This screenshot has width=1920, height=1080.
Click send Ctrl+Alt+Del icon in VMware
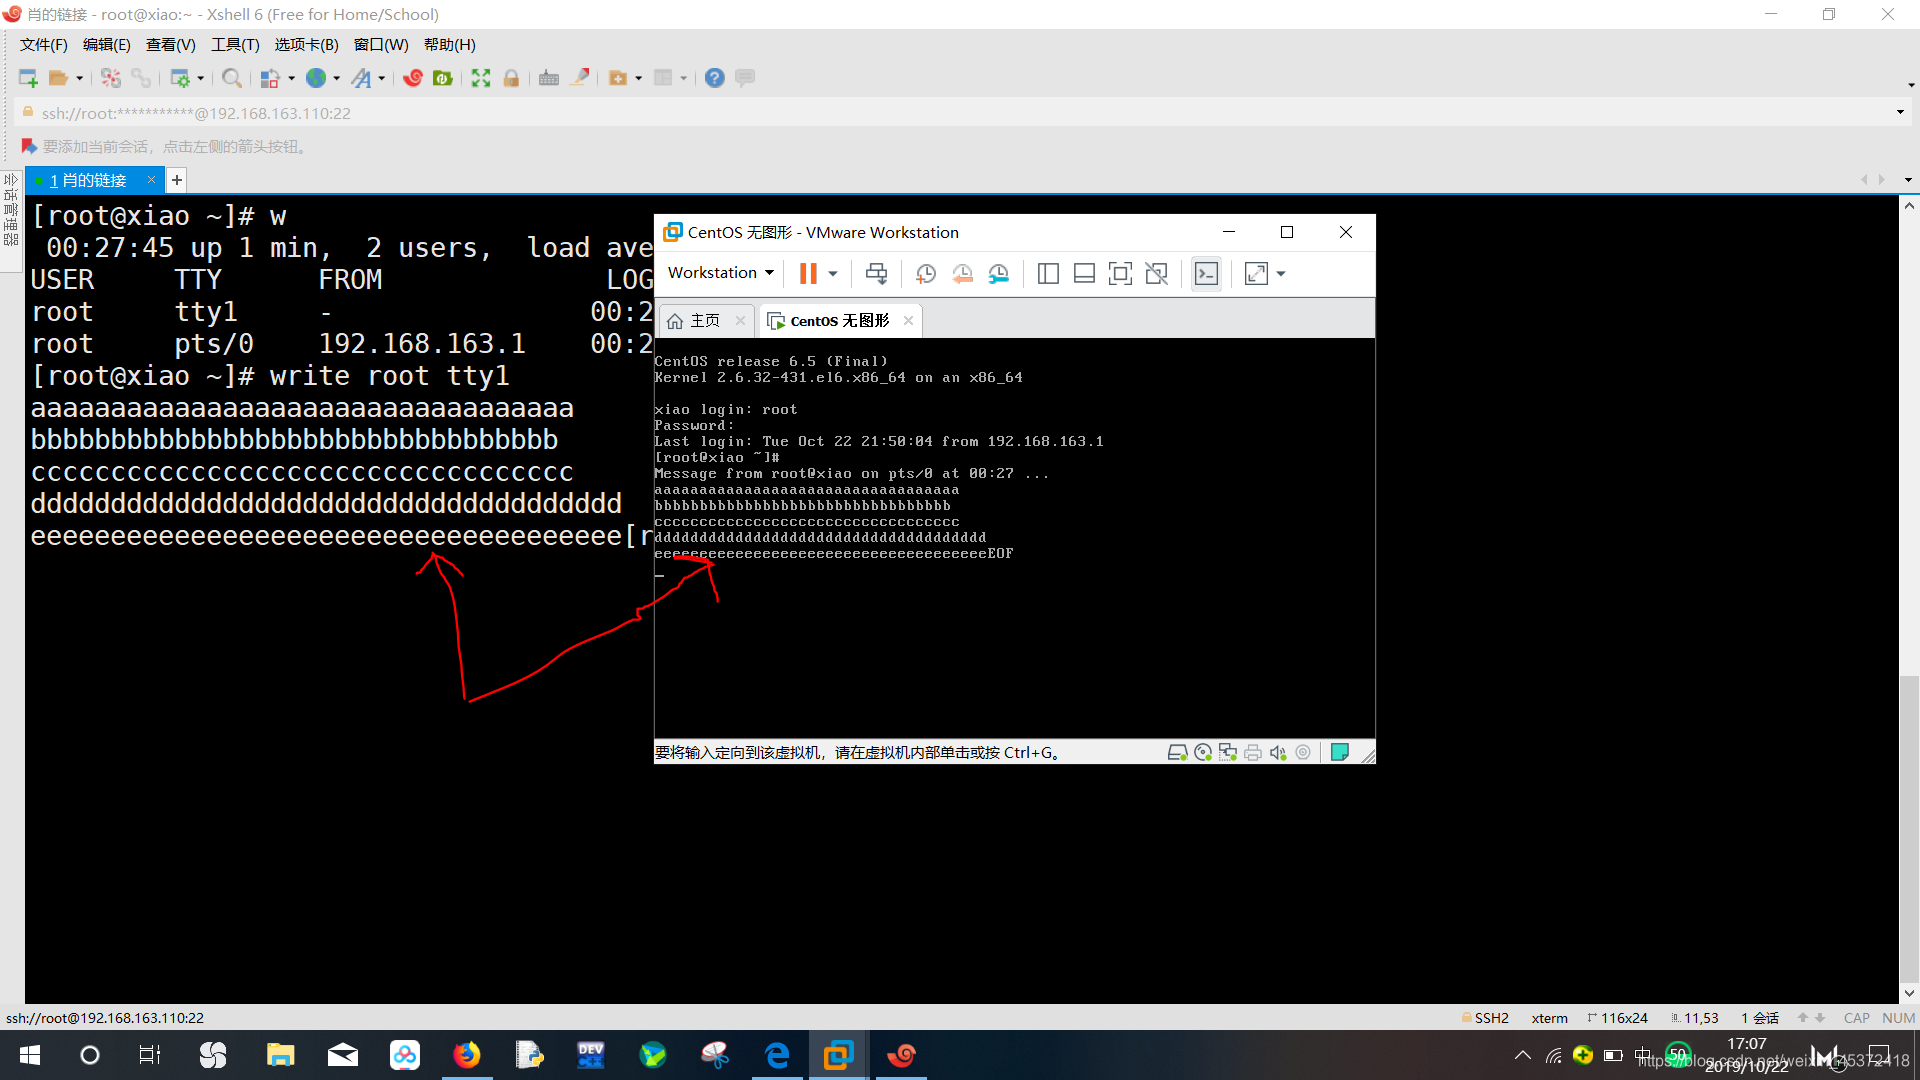(876, 273)
